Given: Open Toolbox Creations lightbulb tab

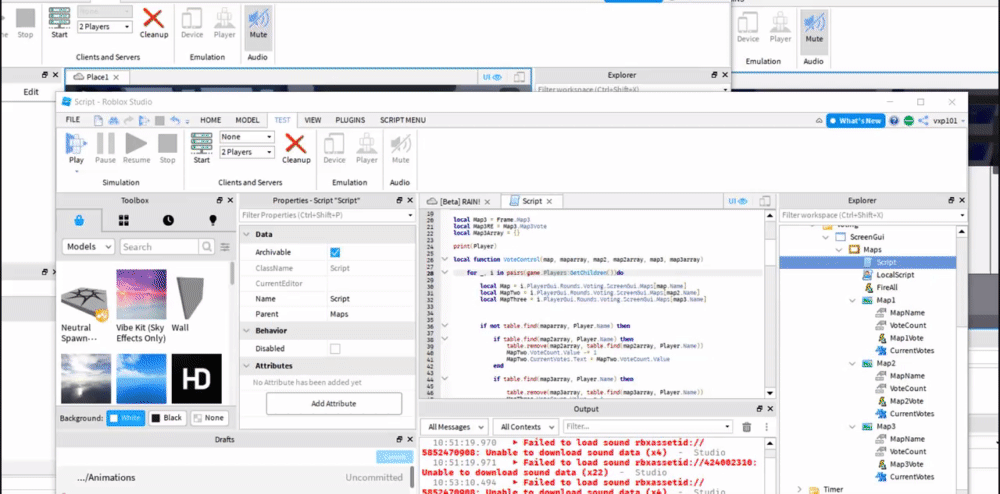Looking at the screenshot, I should click(213, 221).
